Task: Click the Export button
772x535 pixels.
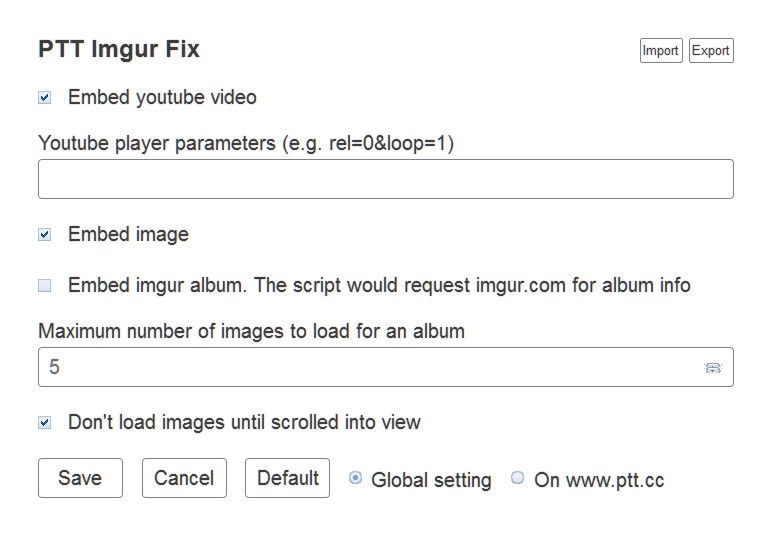Action: coord(711,51)
